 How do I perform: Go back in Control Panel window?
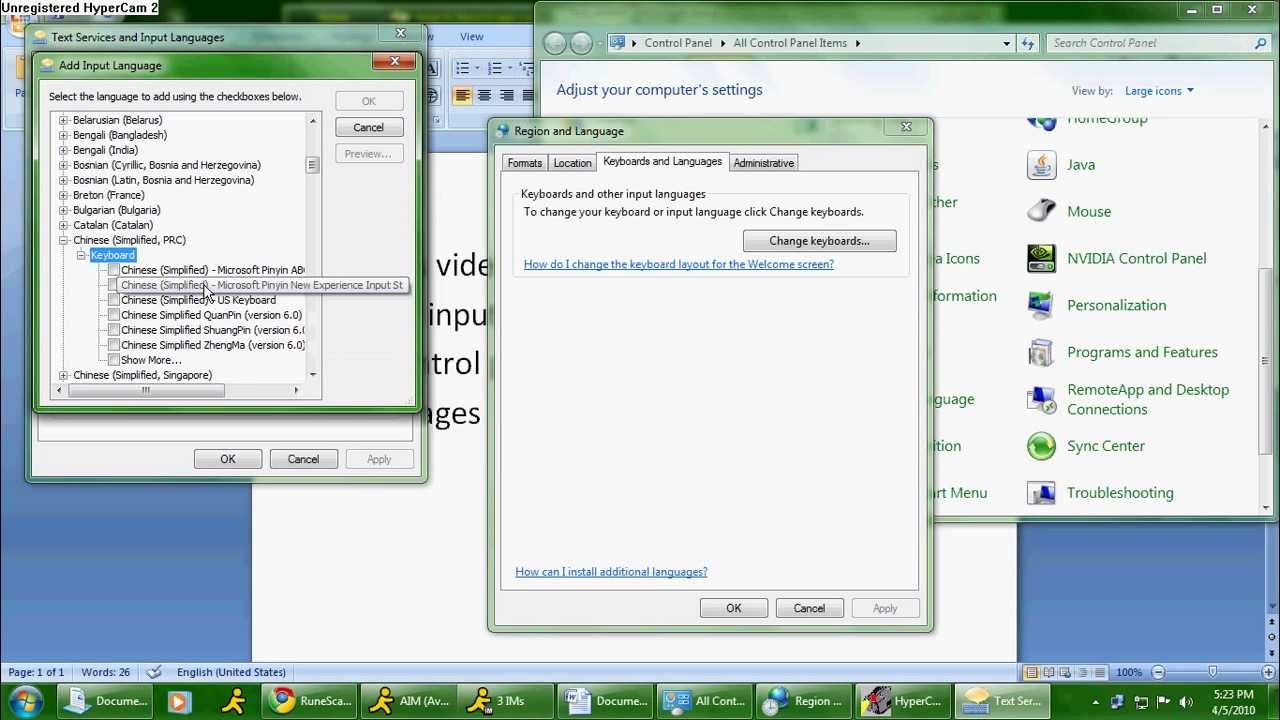point(557,43)
